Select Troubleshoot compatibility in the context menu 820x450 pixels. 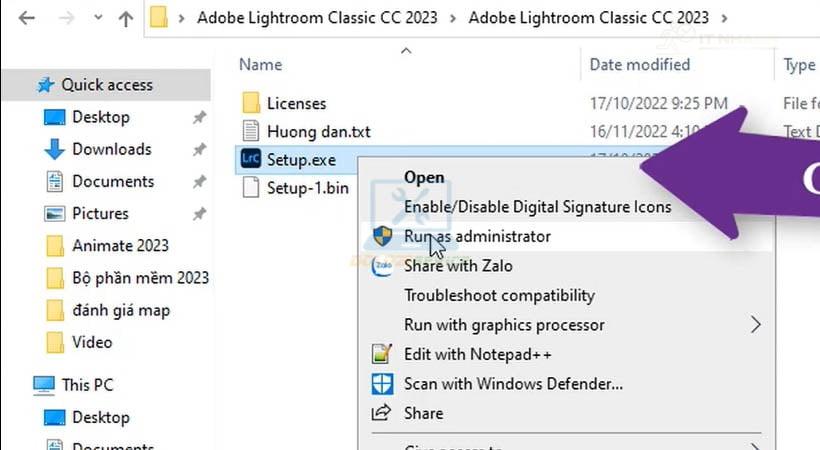[499, 295]
